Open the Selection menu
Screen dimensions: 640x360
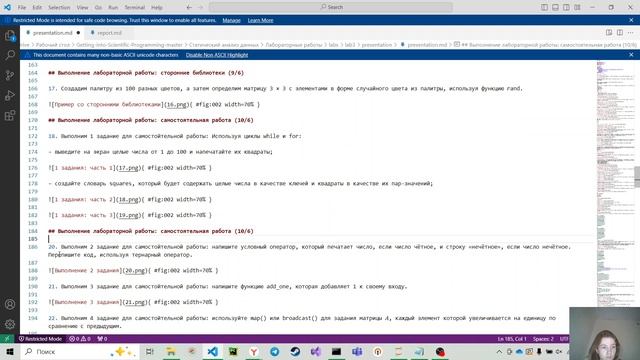pyautogui.click(x=59, y=7)
